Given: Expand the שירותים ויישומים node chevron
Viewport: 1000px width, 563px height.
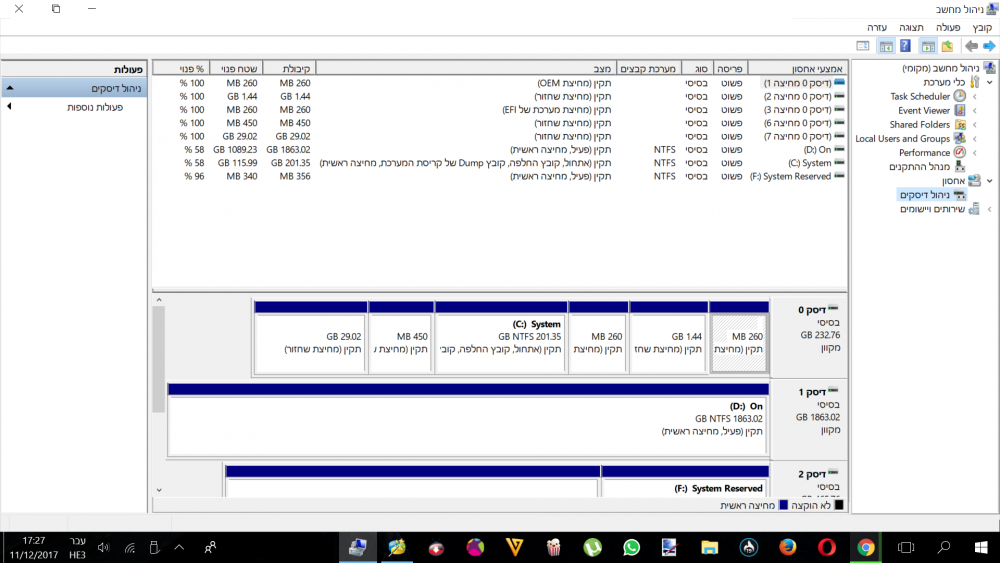Looking at the screenshot, I should (x=990, y=208).
